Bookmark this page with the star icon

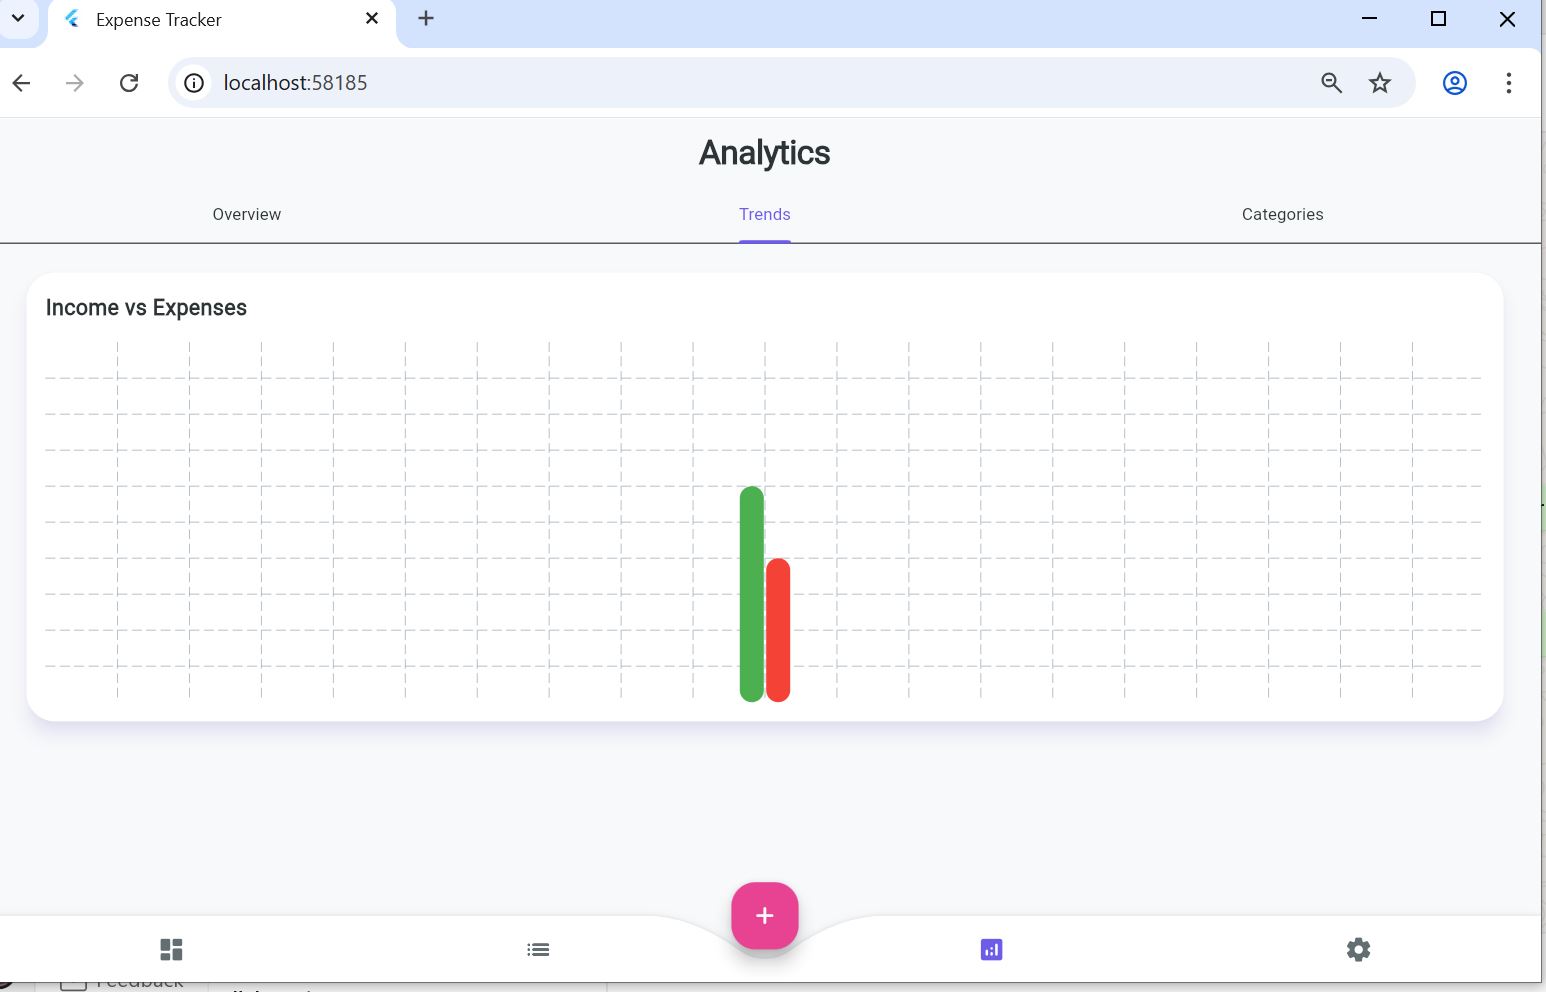pyautogui.click(x=1380, y=83)
